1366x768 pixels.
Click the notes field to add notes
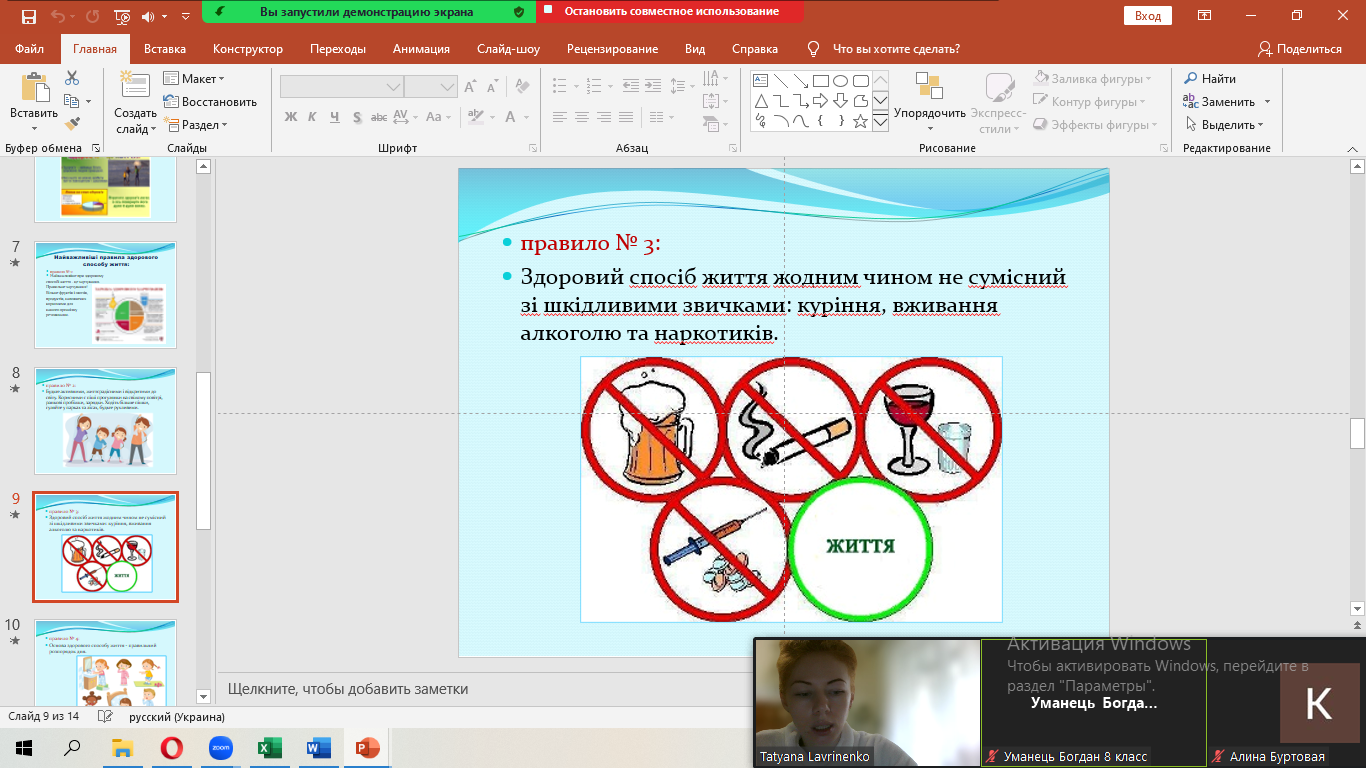coord(480,689)
